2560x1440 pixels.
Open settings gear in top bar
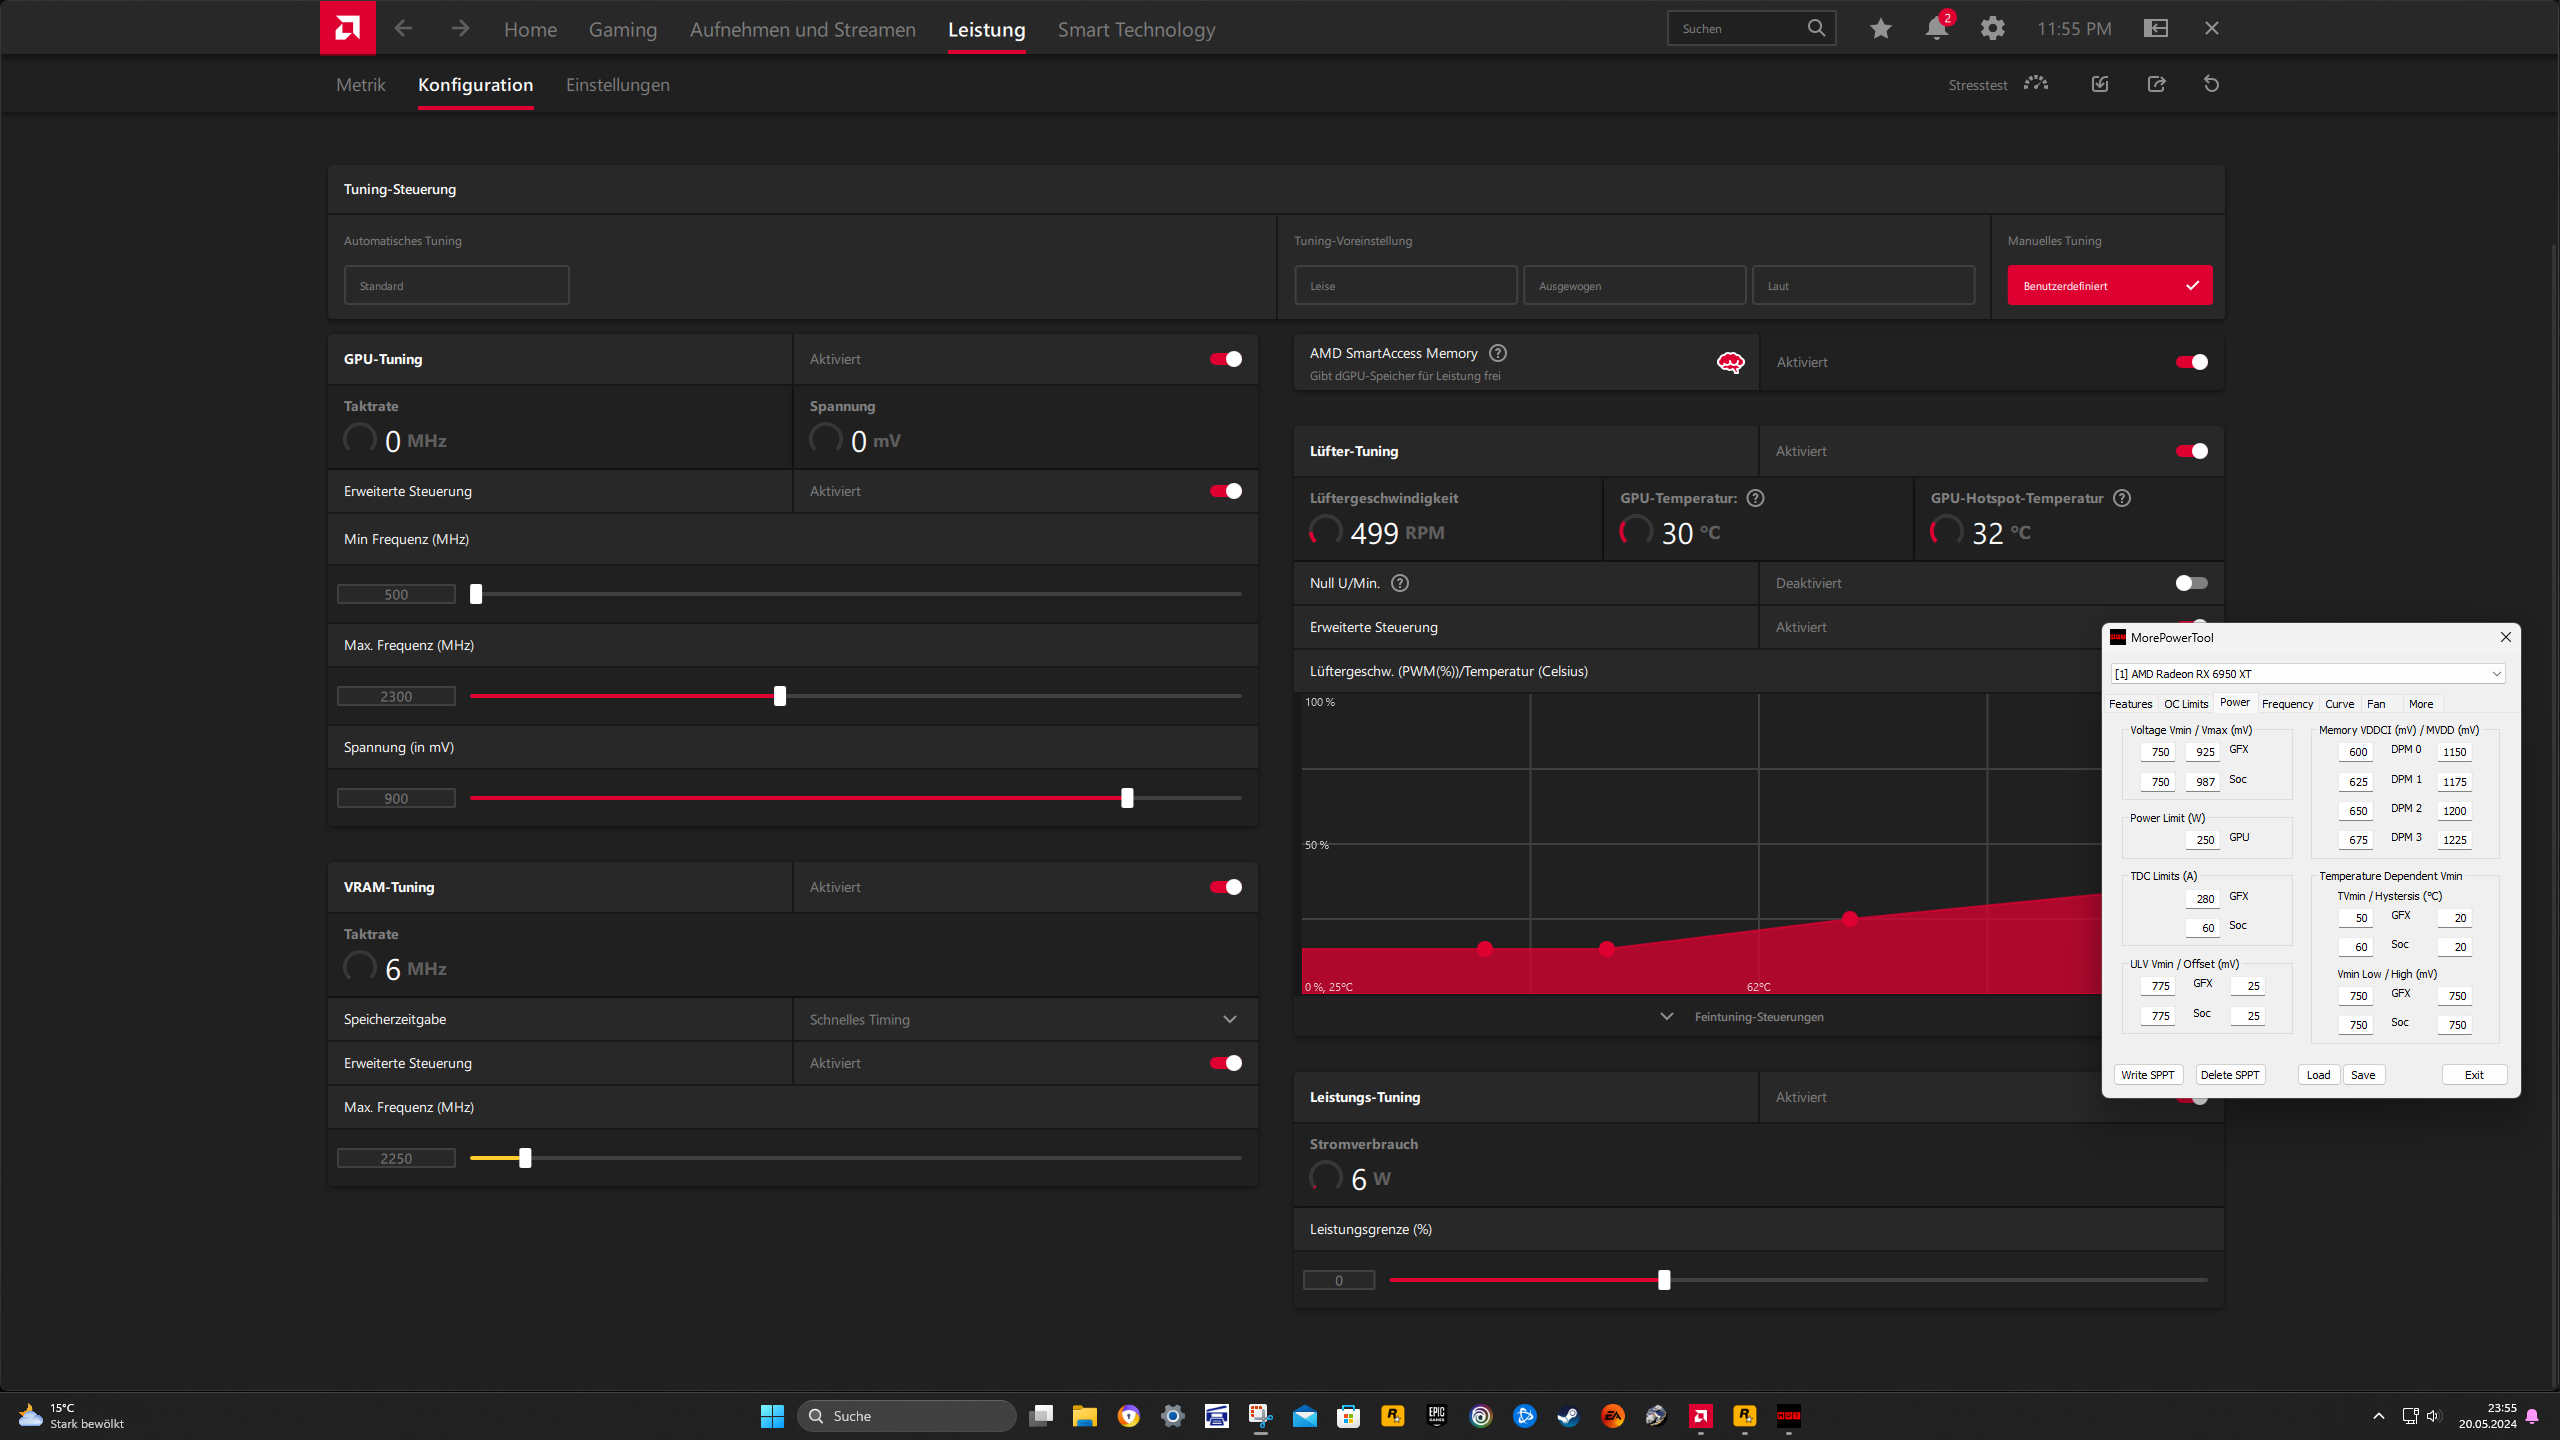1992,29
